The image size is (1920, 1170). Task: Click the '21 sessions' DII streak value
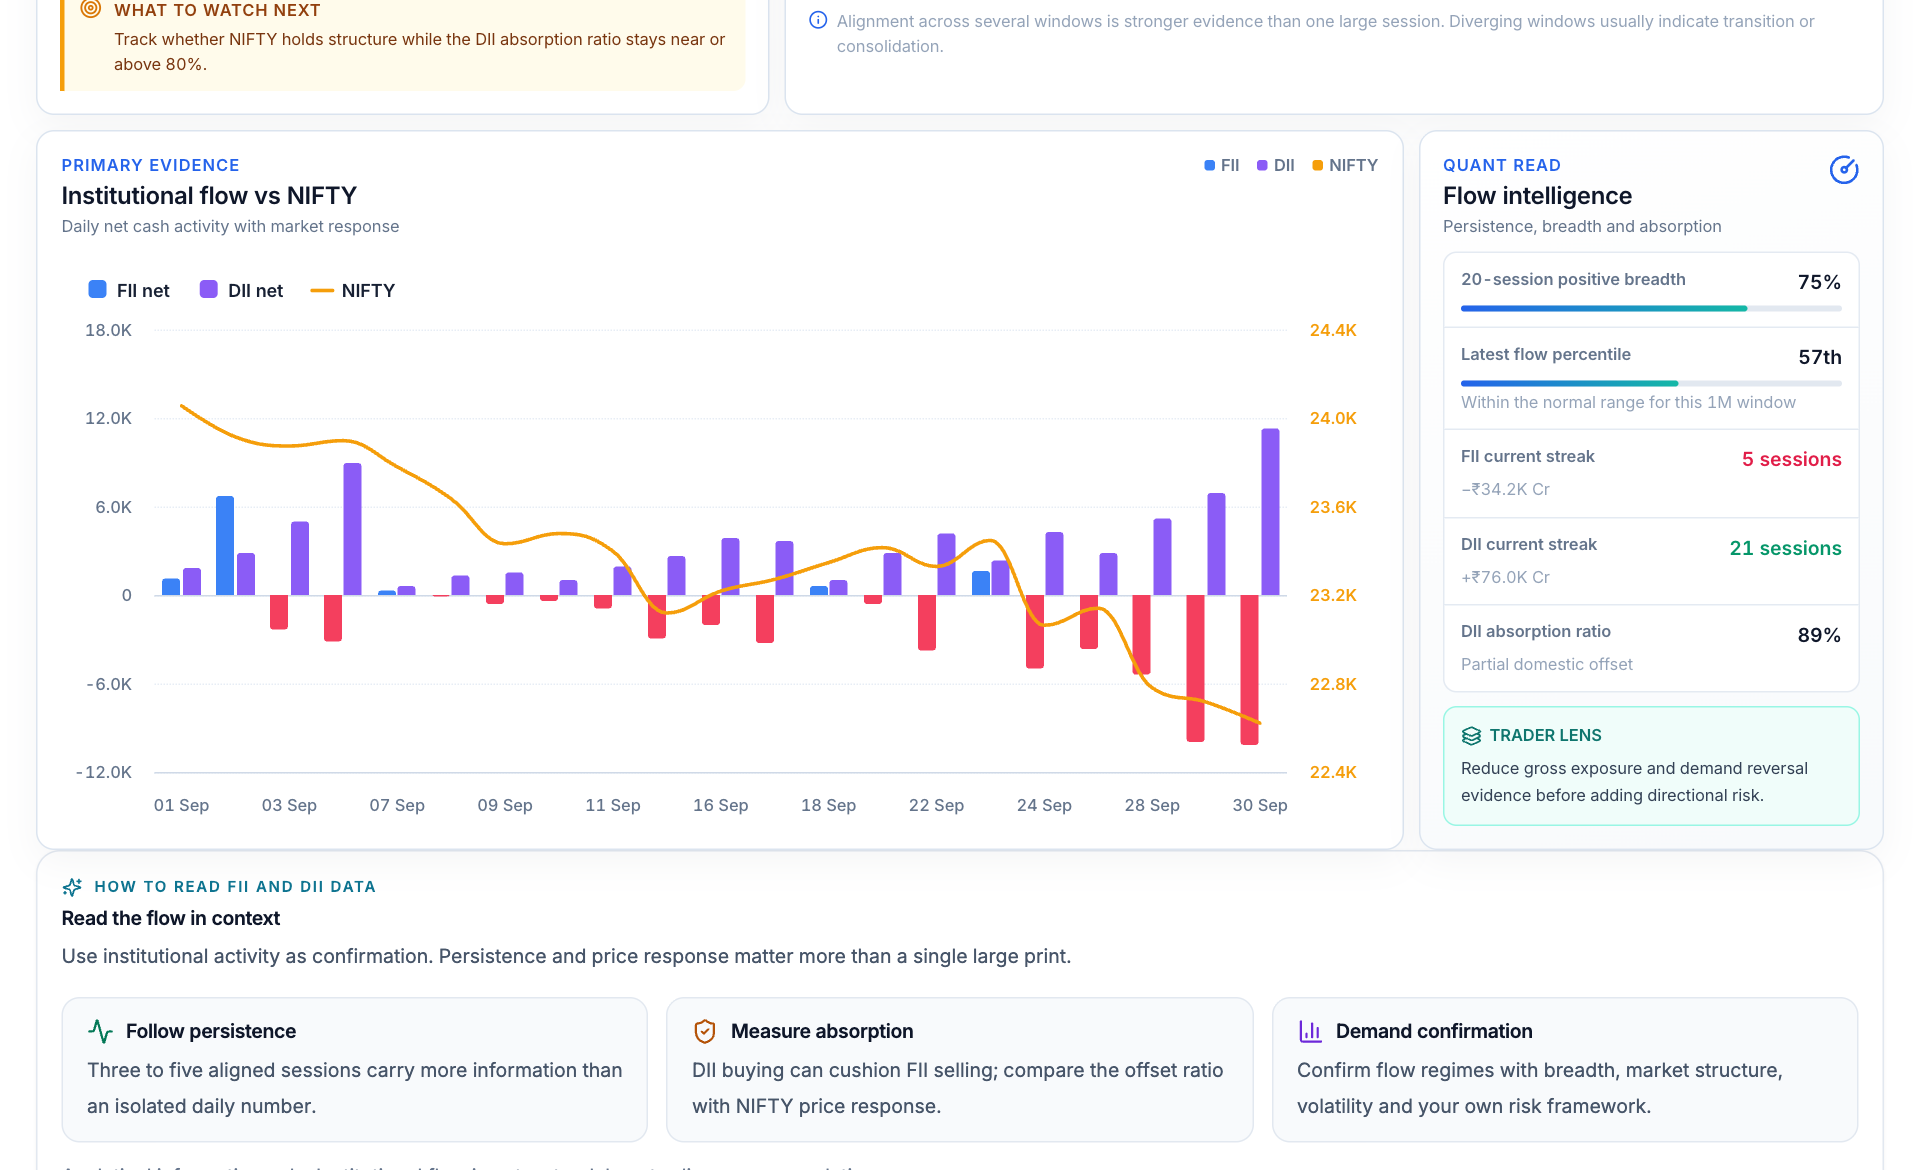[1785, 548]
